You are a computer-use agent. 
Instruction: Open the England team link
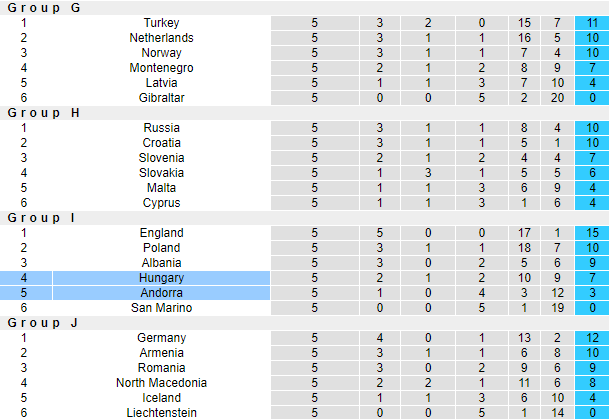click(x=161, y=233)
